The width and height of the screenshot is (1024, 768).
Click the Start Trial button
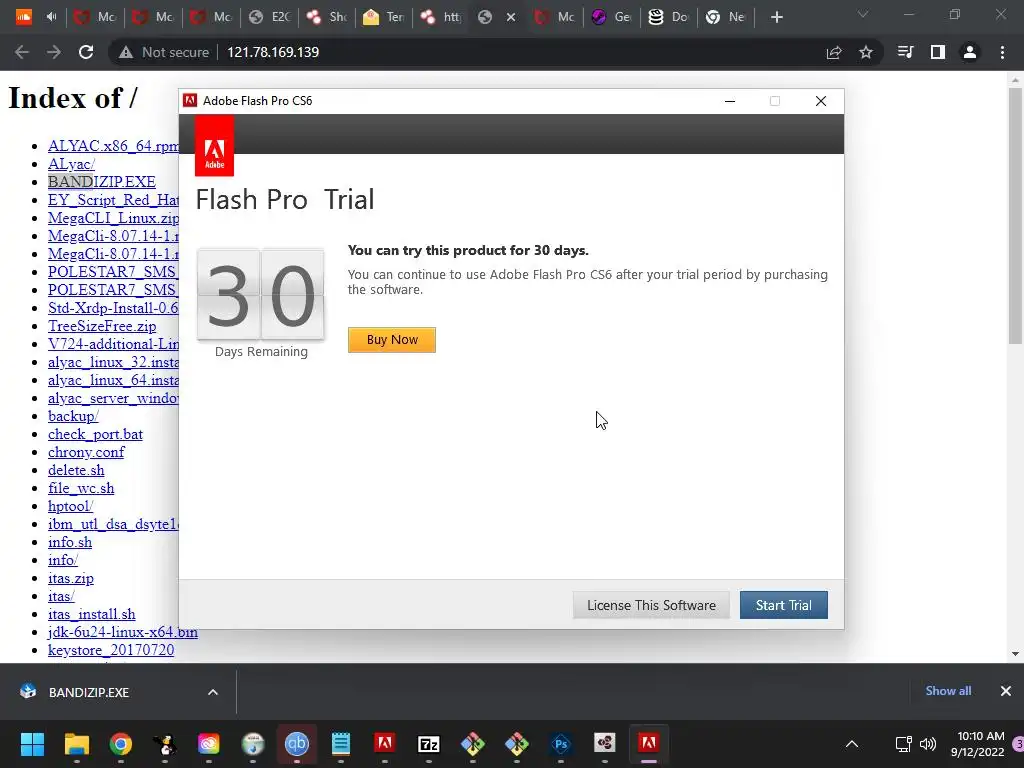click(x=783, y=605)
